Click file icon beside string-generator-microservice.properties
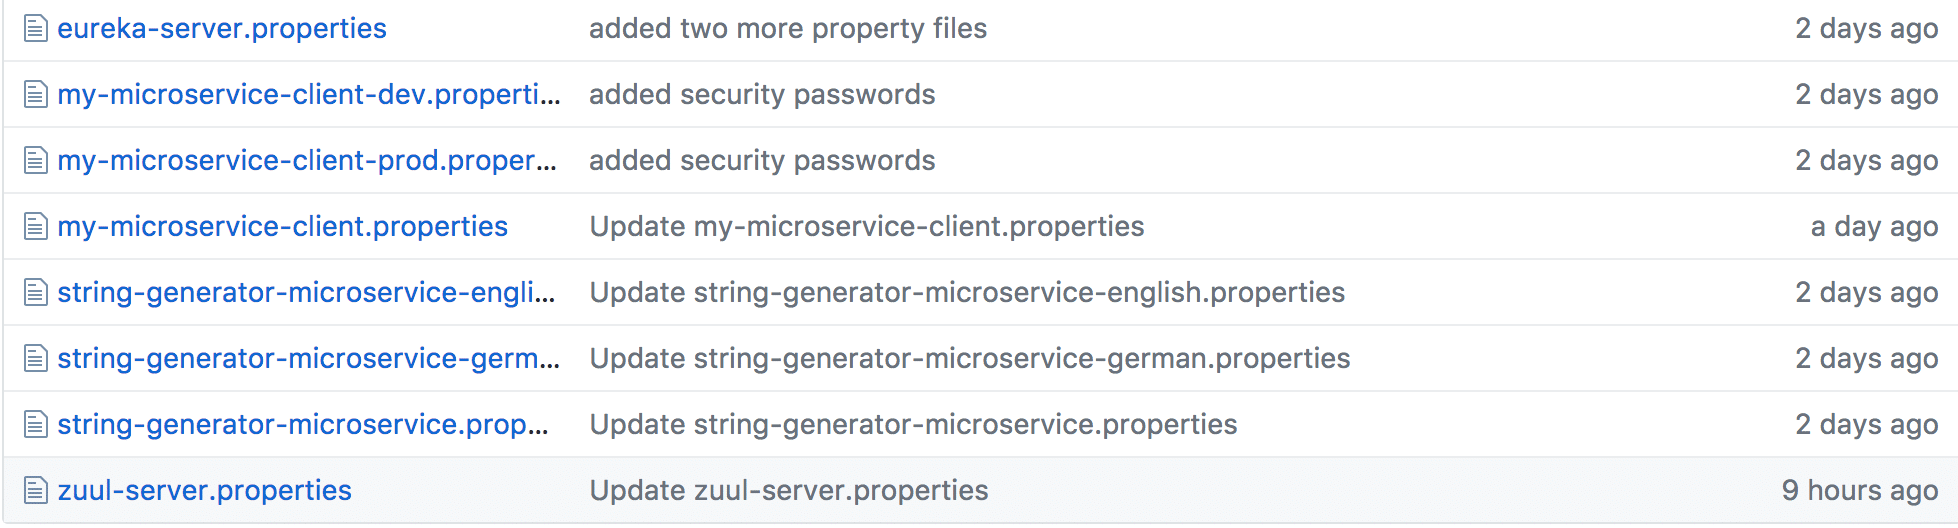Screen dimensions: 1958x528 [x=36, y=425]
